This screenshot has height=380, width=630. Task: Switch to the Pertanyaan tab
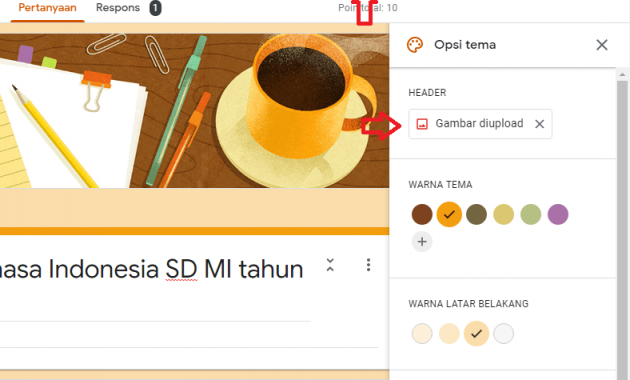click(47, 8)
